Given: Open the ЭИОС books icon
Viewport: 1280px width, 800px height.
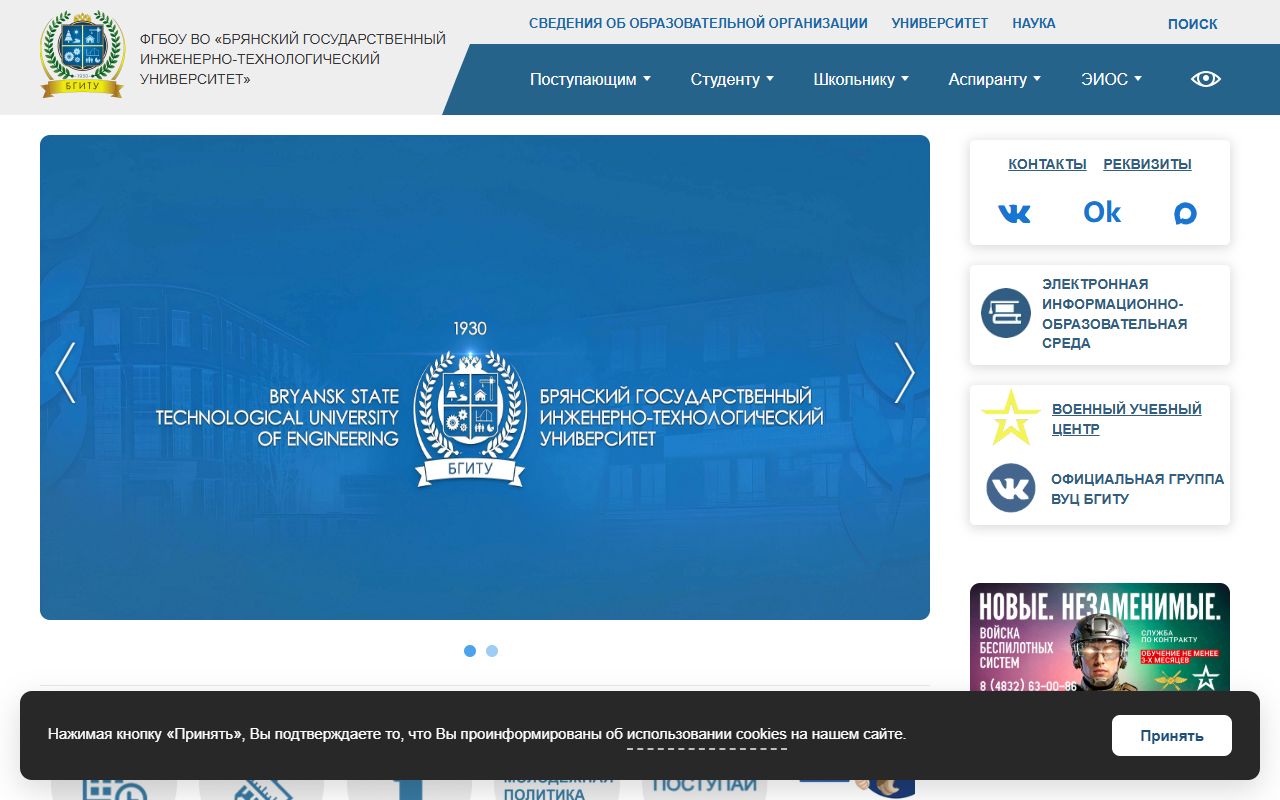Looking at the screenshot, I should pos(1005,313).
